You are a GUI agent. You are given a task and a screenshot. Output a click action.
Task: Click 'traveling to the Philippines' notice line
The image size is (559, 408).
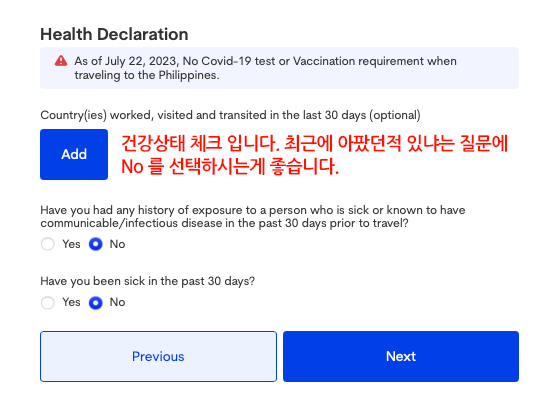(147, 75)
